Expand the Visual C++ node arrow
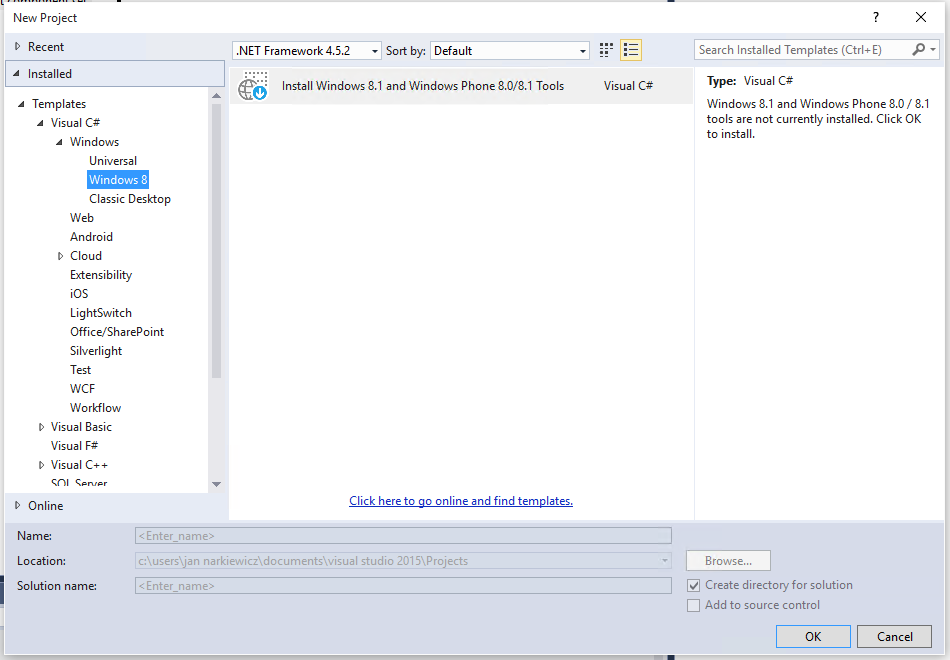950x660 pixels. pyautogui.click(x=41, y=465)
